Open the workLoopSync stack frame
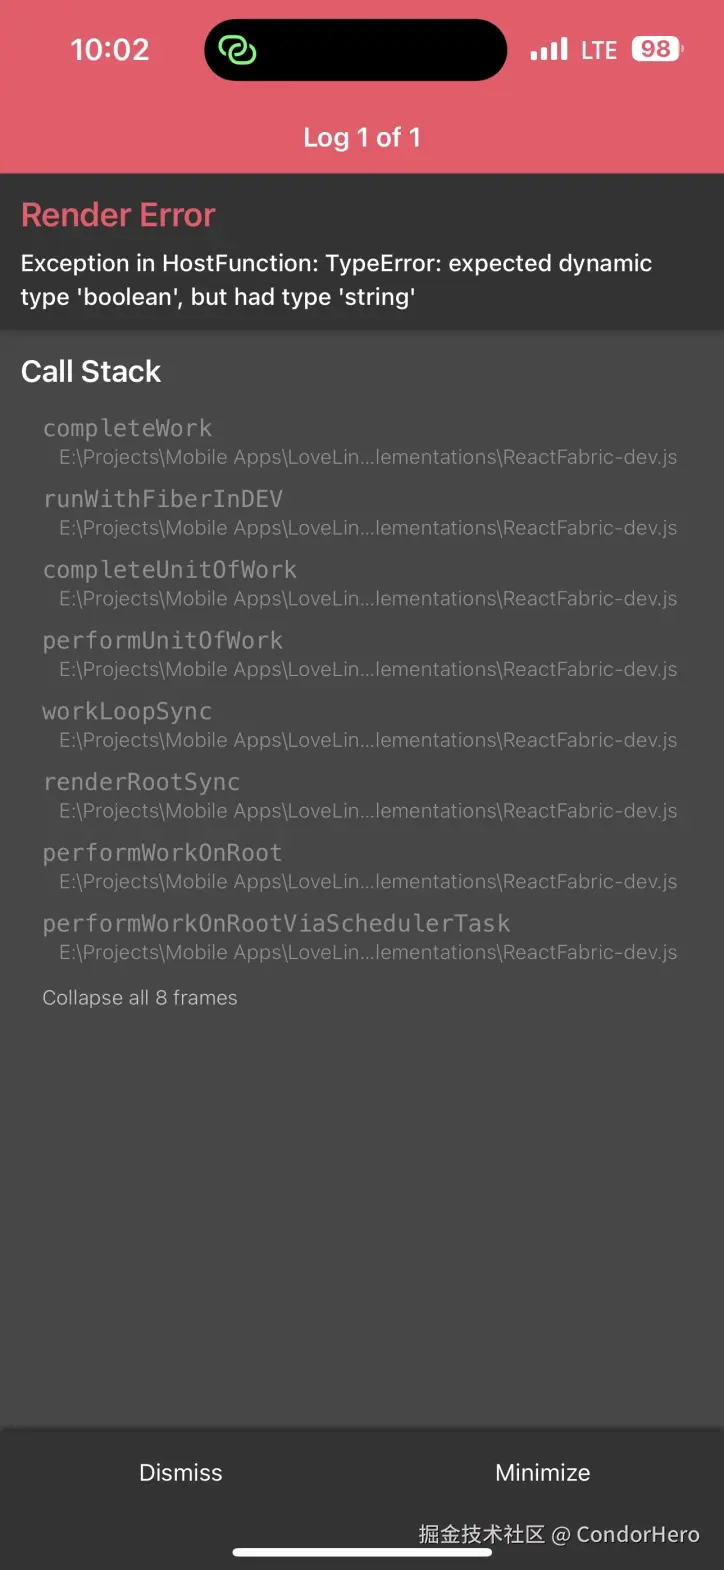The image size is (724, 1570). coord(360,725)
